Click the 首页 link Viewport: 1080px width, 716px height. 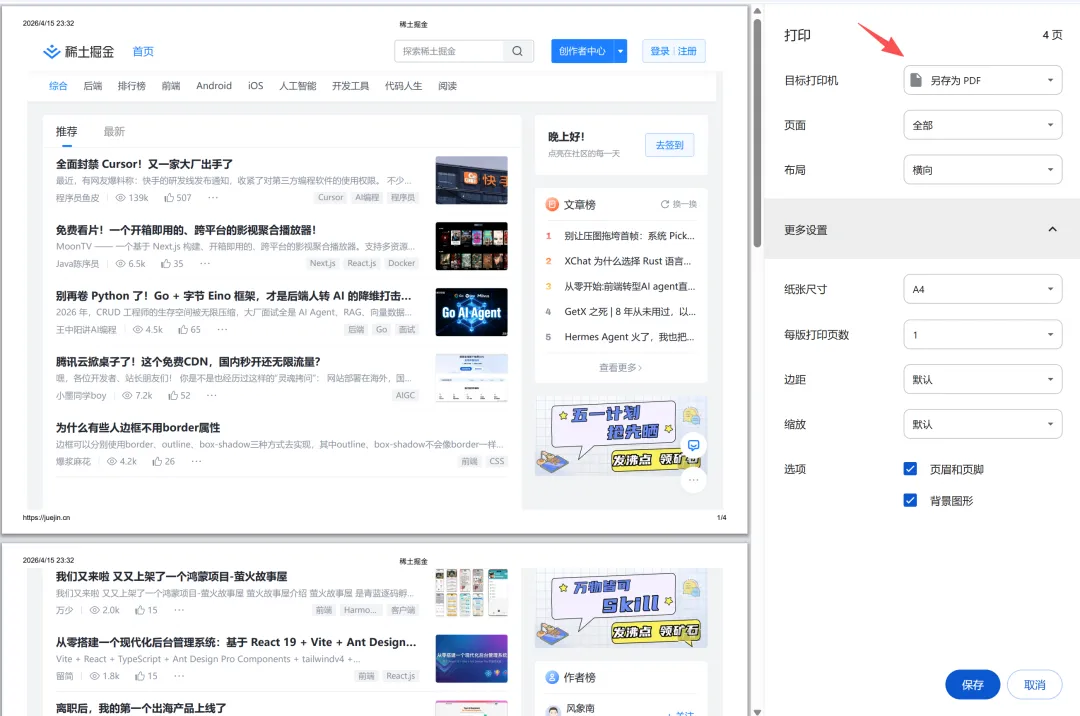point(143,52)
